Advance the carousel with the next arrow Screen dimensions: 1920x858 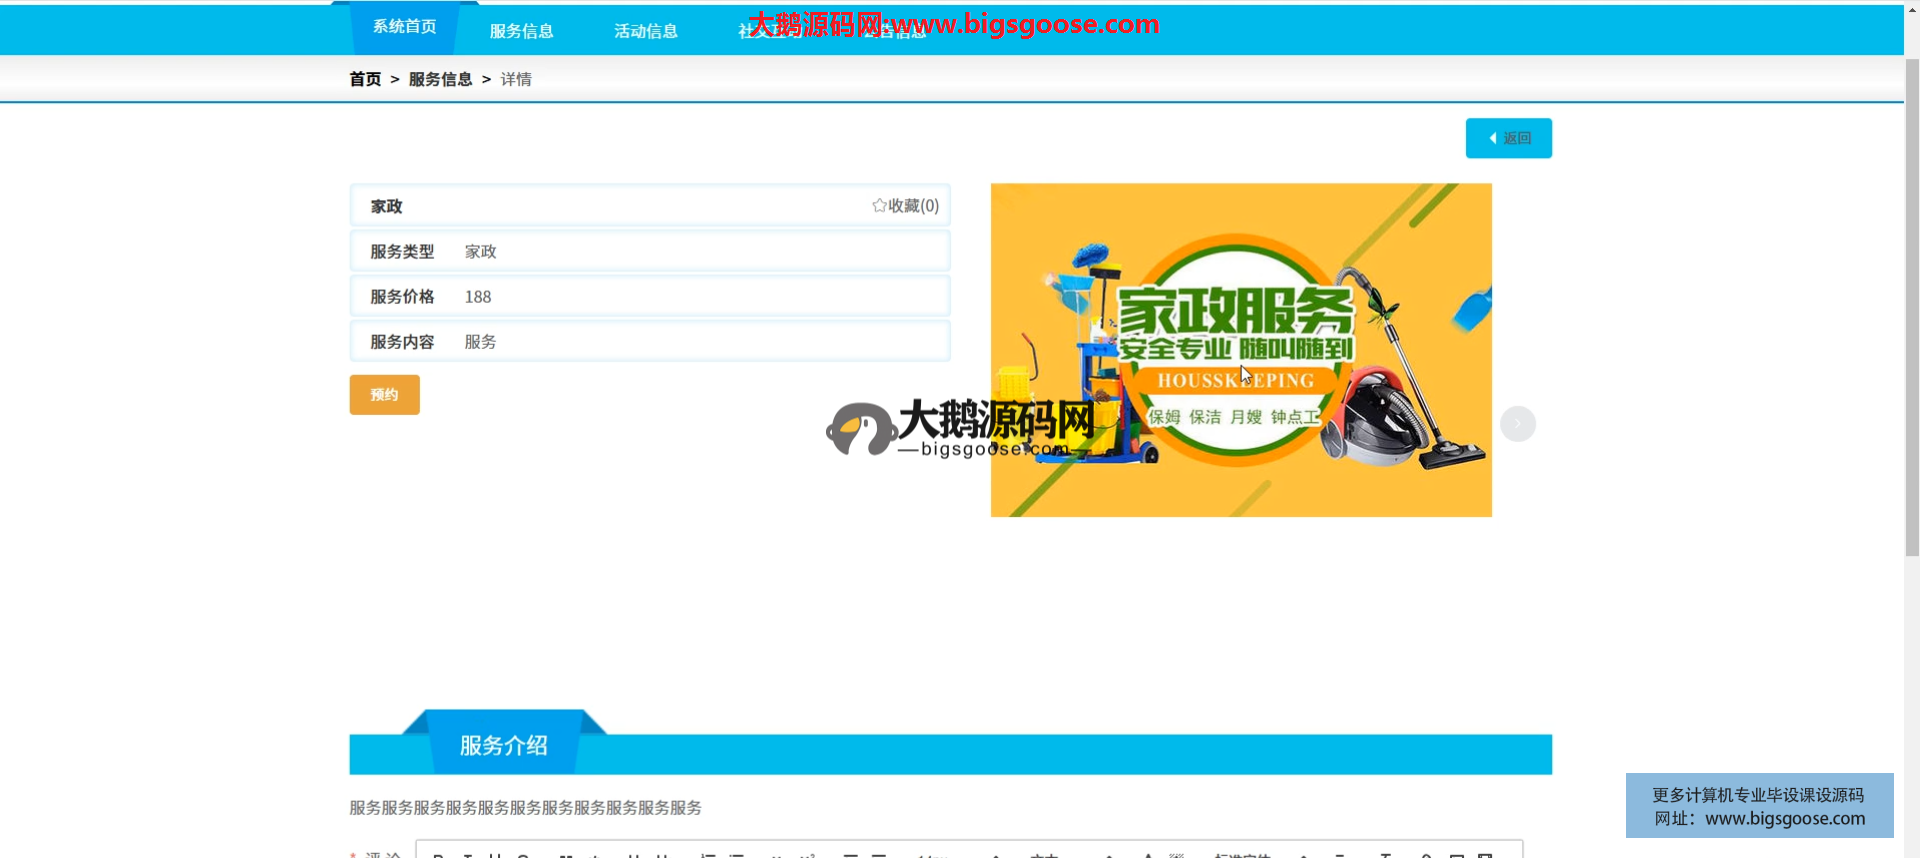pos(1517,424)
